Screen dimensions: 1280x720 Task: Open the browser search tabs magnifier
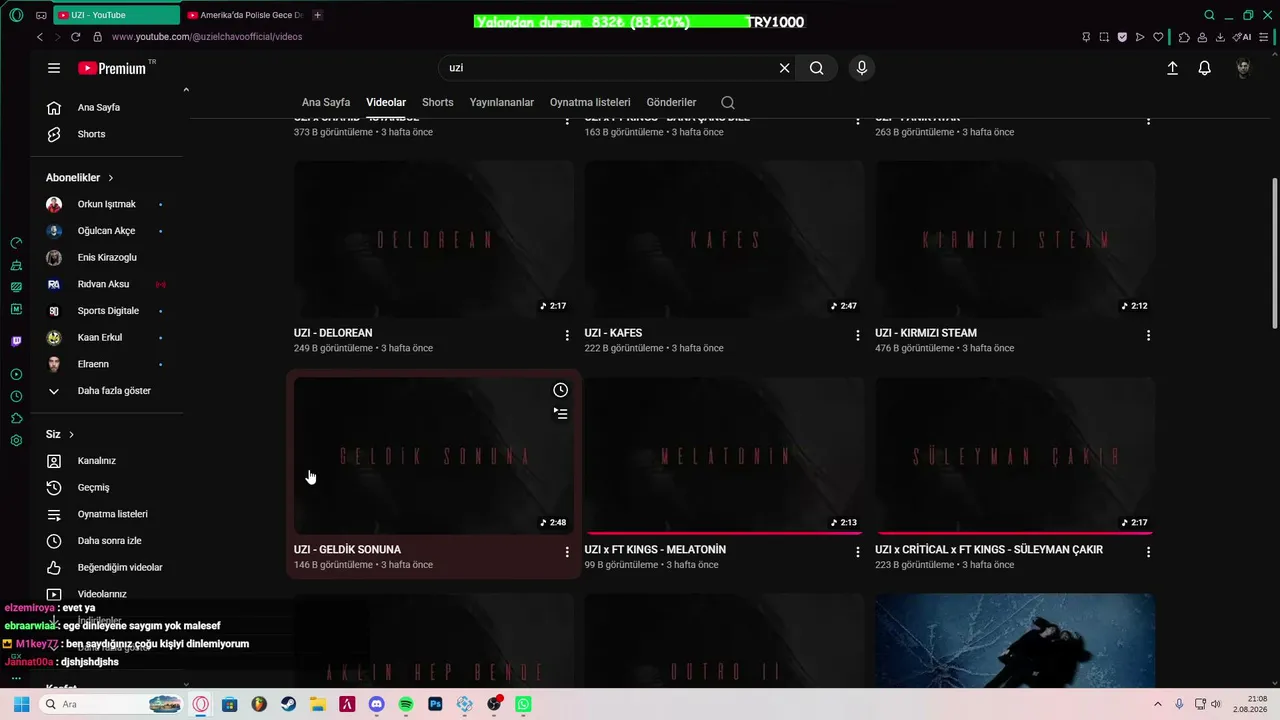point(1209,15)
